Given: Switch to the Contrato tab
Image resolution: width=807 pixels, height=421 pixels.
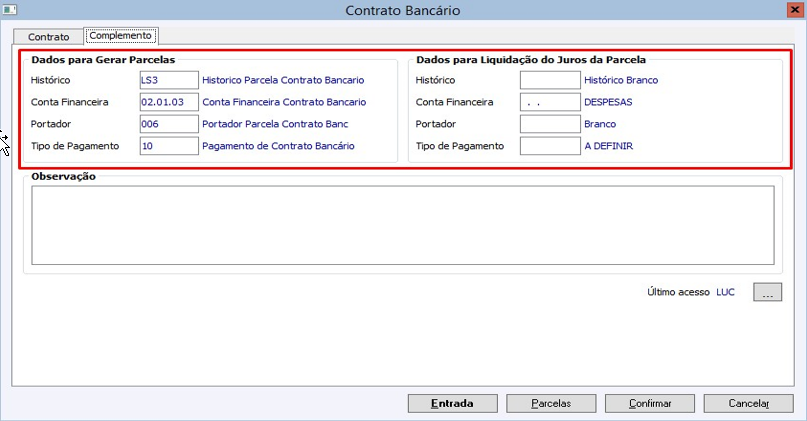Looking at the screenshot, I should click(x=48, y=37).
